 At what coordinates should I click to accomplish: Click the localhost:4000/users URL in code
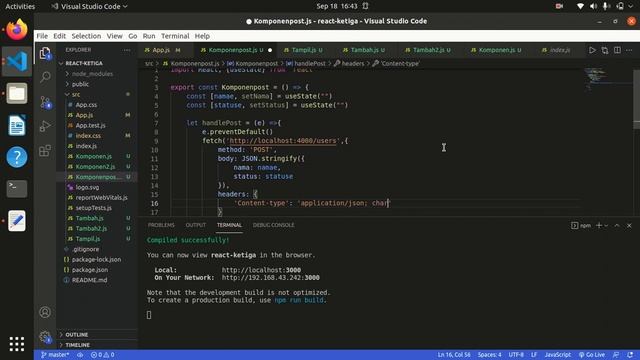coord(283,141)
